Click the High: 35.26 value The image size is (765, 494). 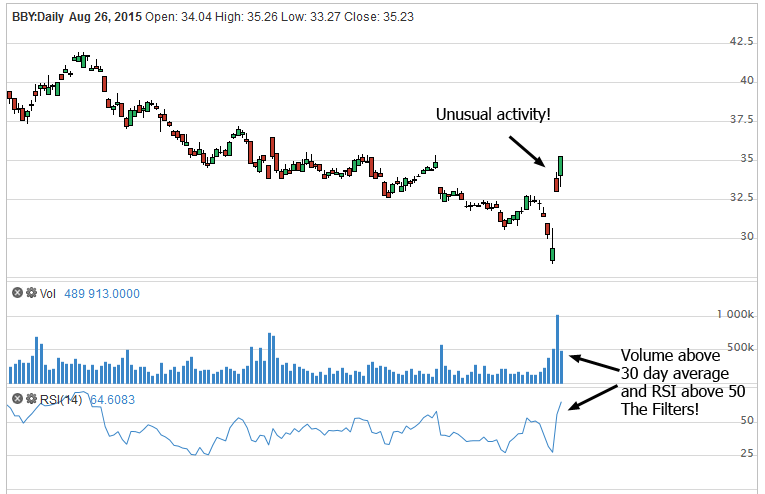point(246,17)
